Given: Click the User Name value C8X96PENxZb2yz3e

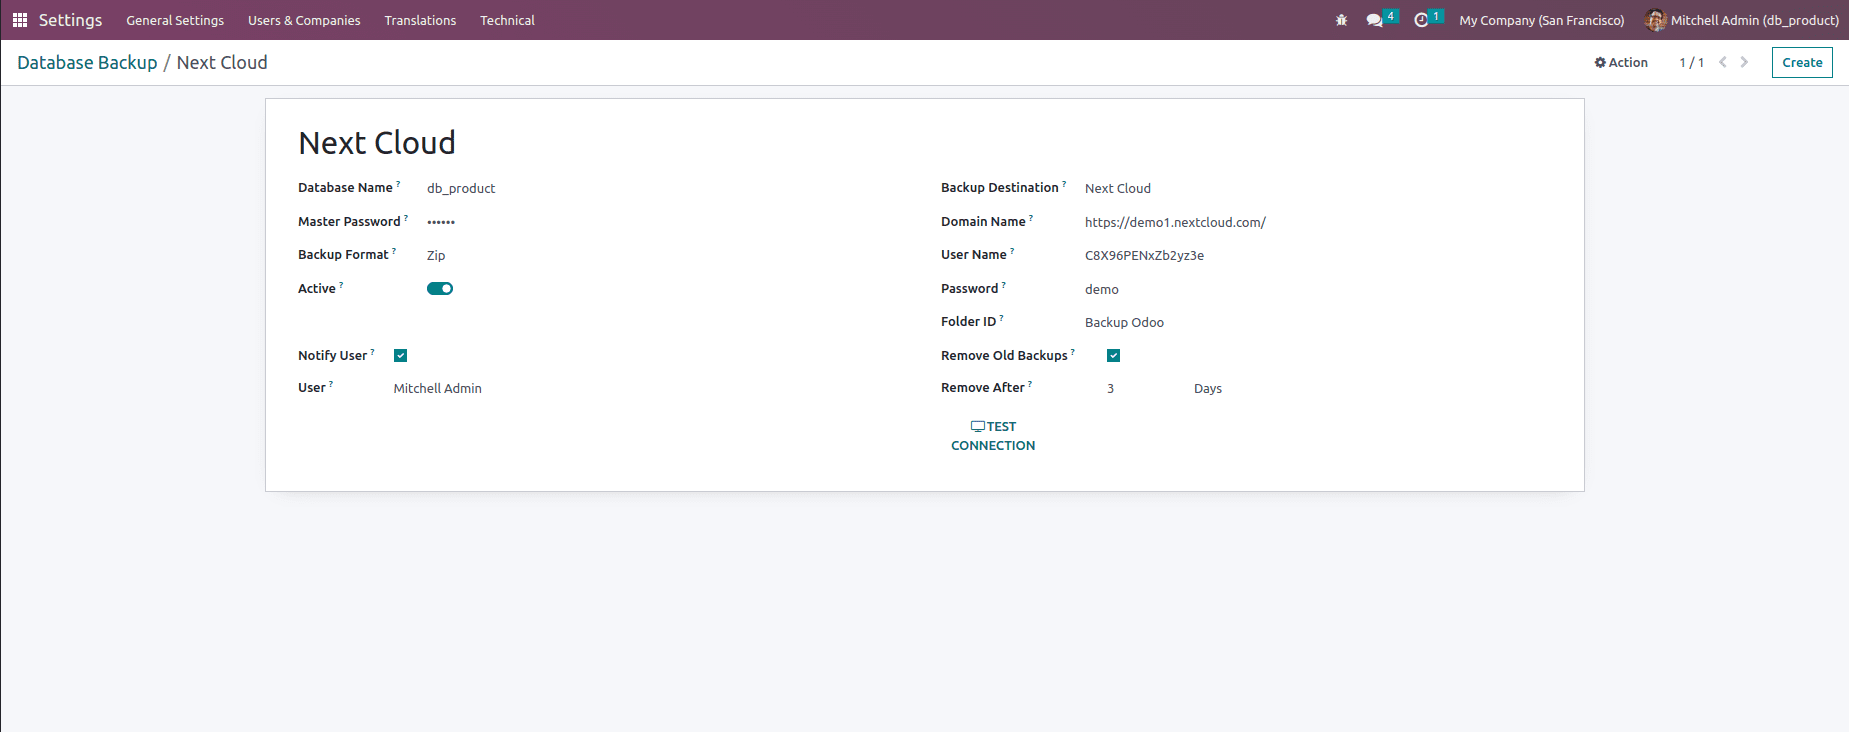Looking at the screenshot, I should click(x=1144, y=256).
